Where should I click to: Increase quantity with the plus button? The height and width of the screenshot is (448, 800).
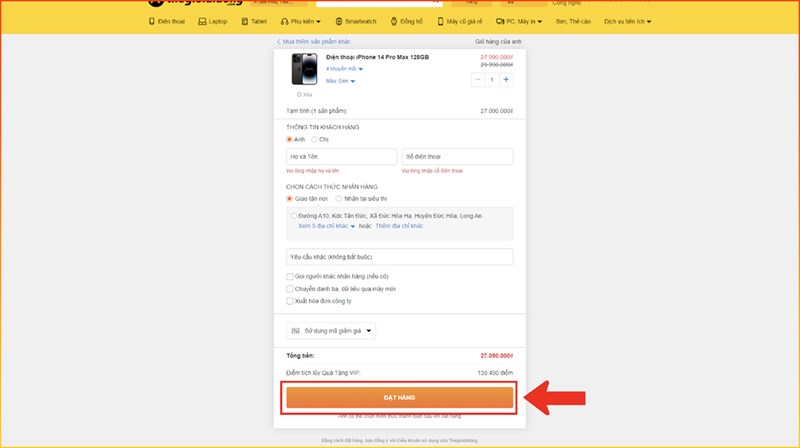506,80
